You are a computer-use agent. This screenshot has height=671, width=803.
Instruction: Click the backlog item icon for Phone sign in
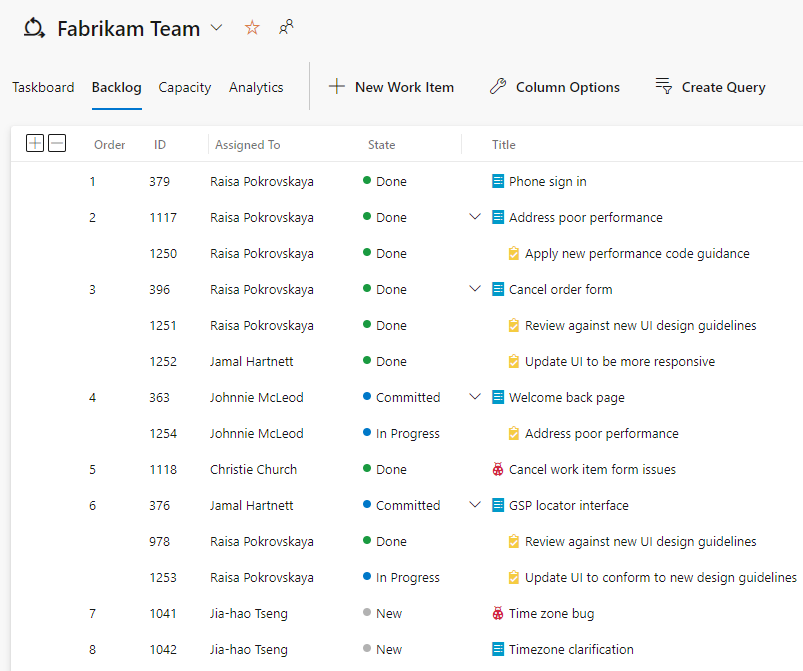pos(498,181)
